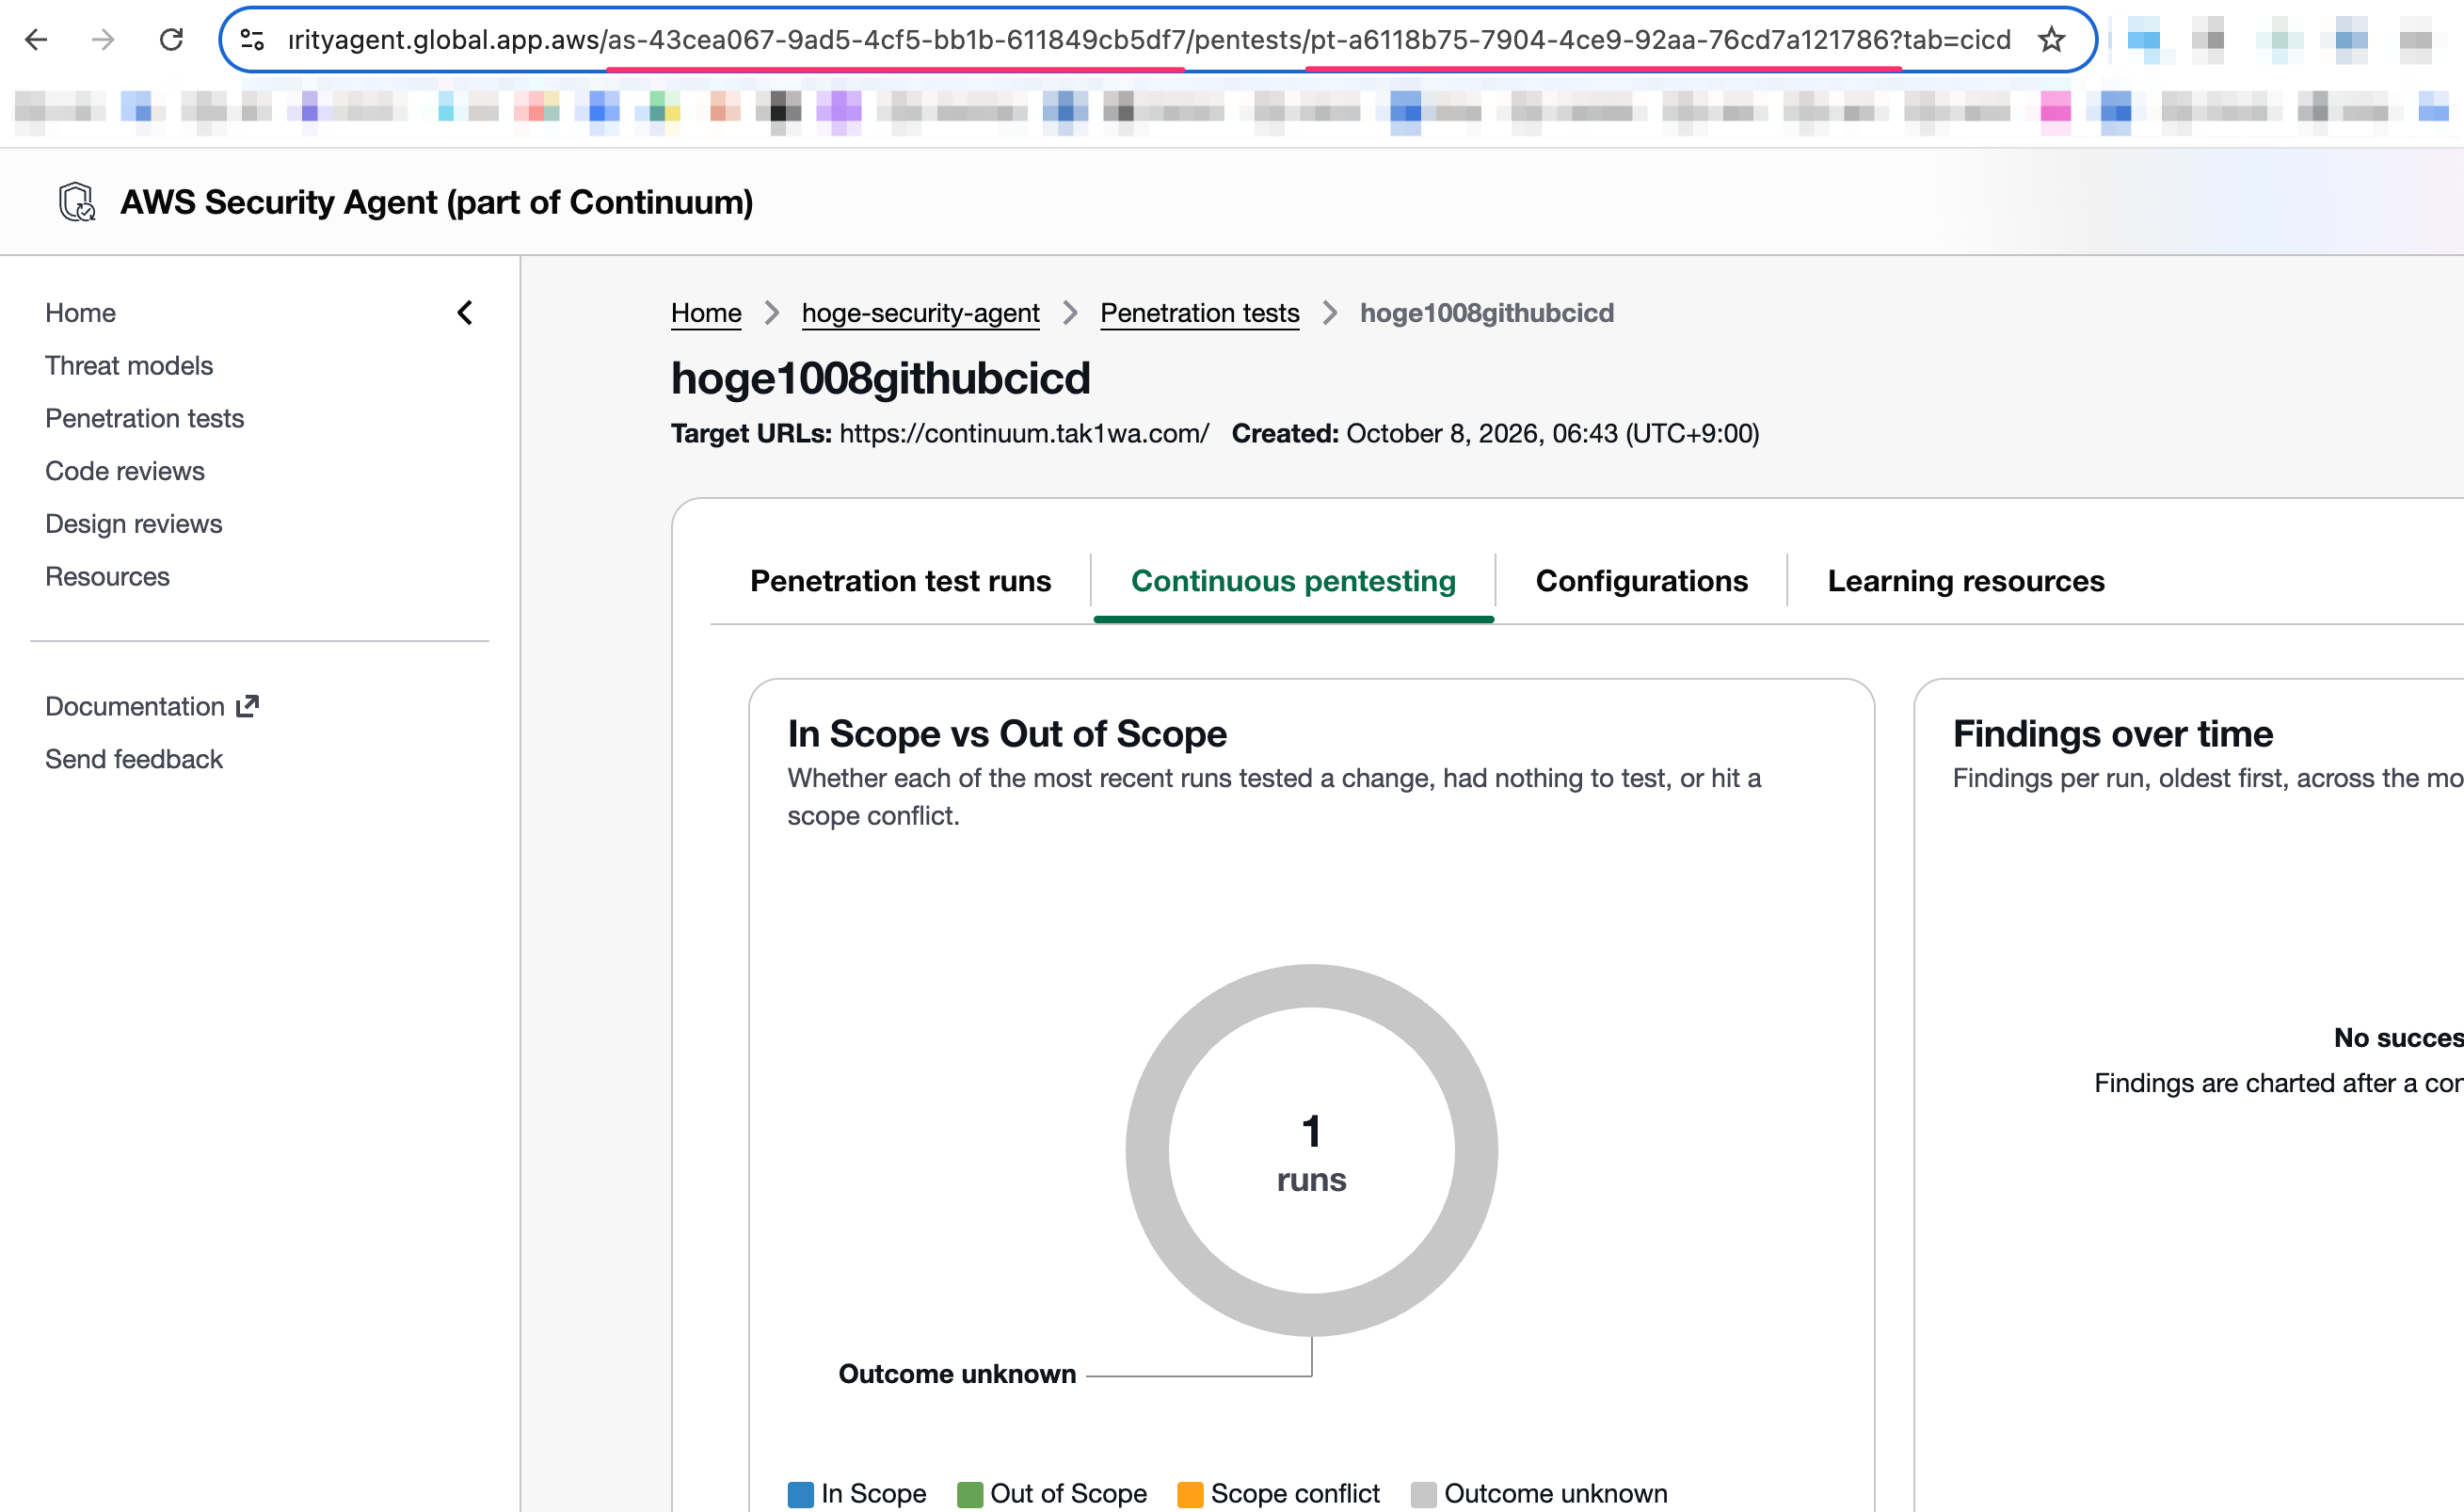Click the hoge-security-agent breadcrumb
2464x1512 pixels.
[x=920, y=313]
